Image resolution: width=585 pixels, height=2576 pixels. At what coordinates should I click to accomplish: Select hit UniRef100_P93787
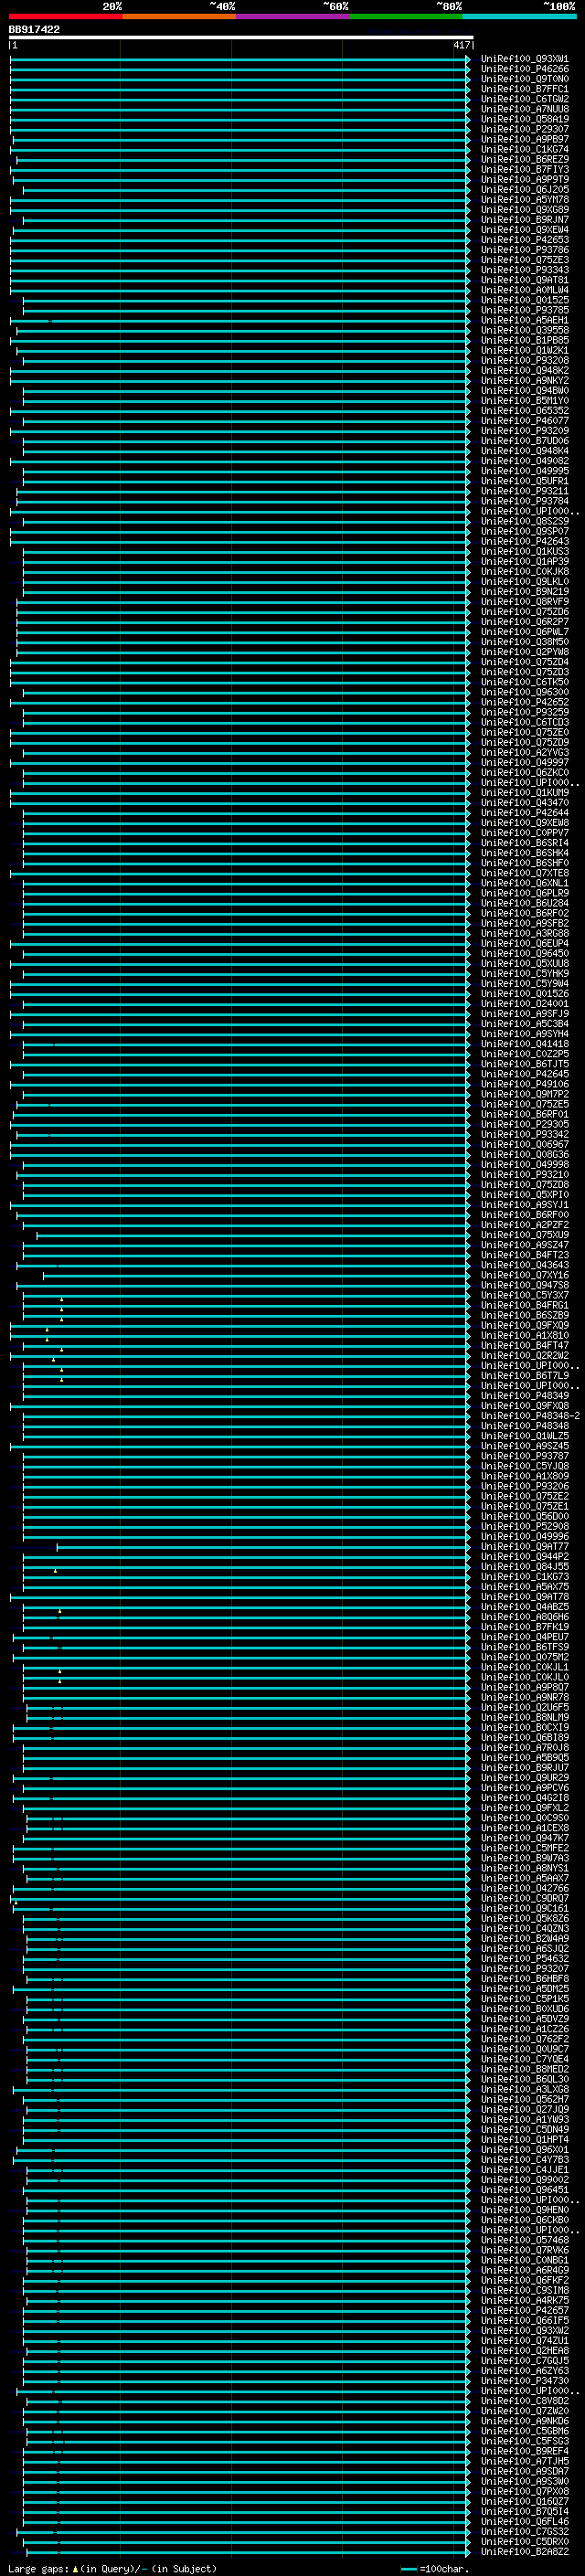[525, 1456]
